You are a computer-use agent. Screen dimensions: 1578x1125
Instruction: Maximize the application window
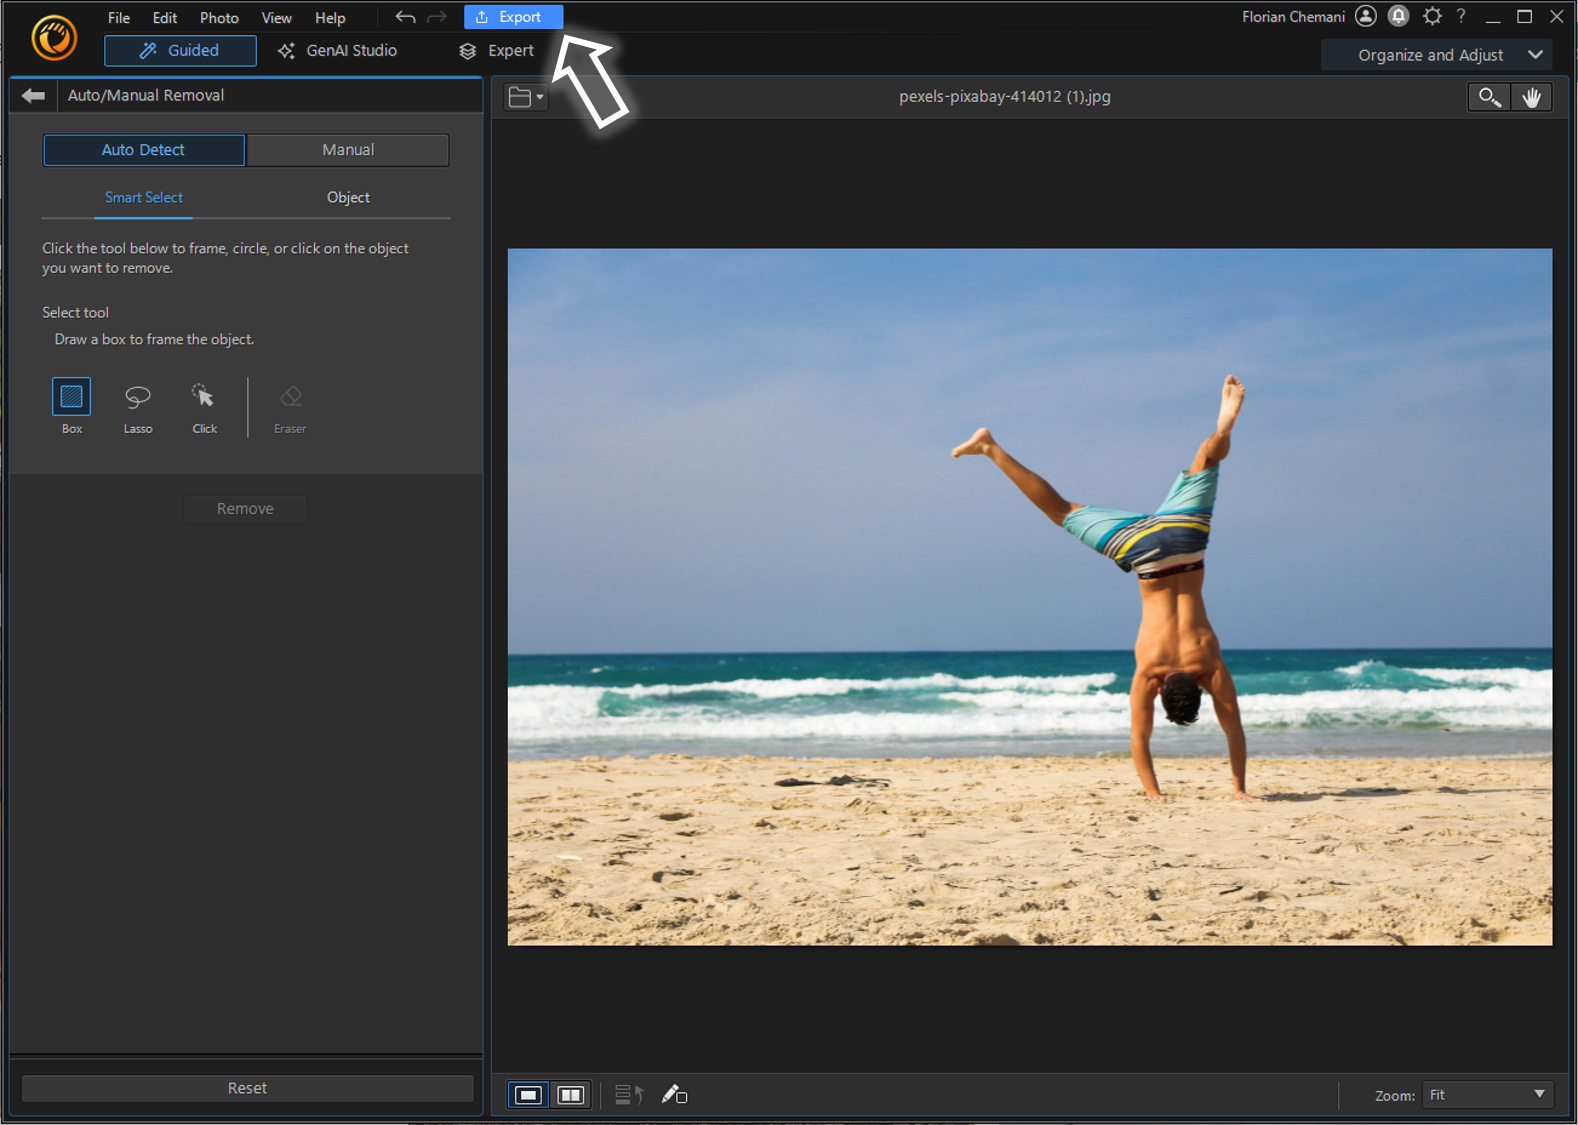pos(1524,17)
